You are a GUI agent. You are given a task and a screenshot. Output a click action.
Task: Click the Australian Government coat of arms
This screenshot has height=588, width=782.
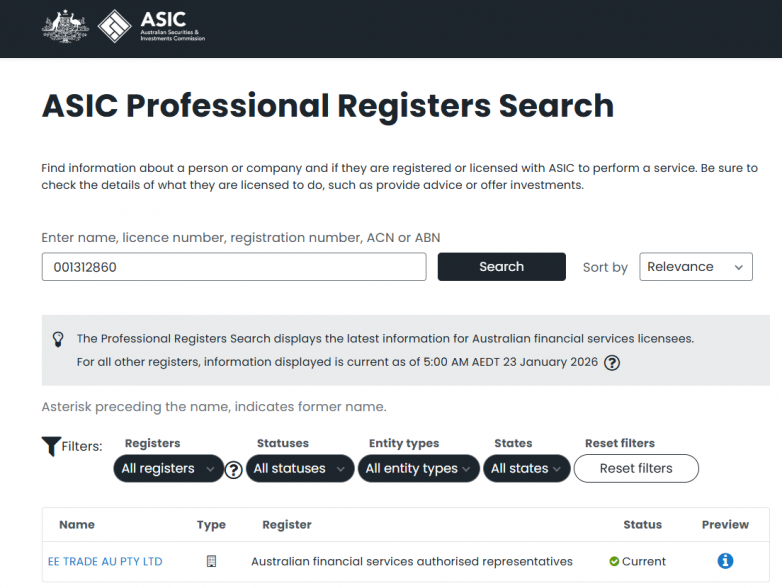65,26
